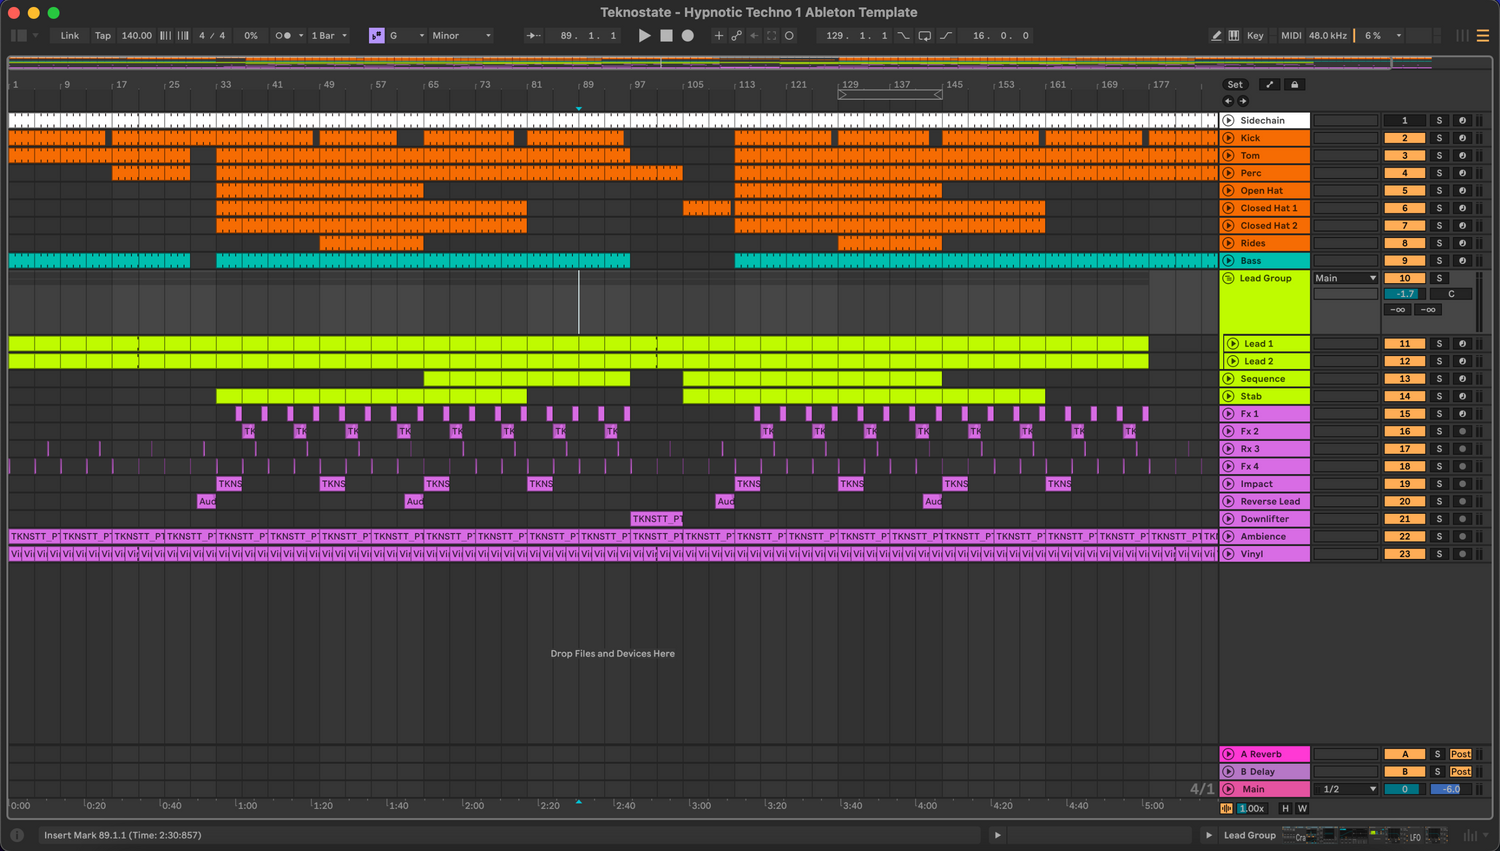Screen dimensions: 1500x851
Task: Click the mixer bars icon in status bar
Action: click(1470, 835)
